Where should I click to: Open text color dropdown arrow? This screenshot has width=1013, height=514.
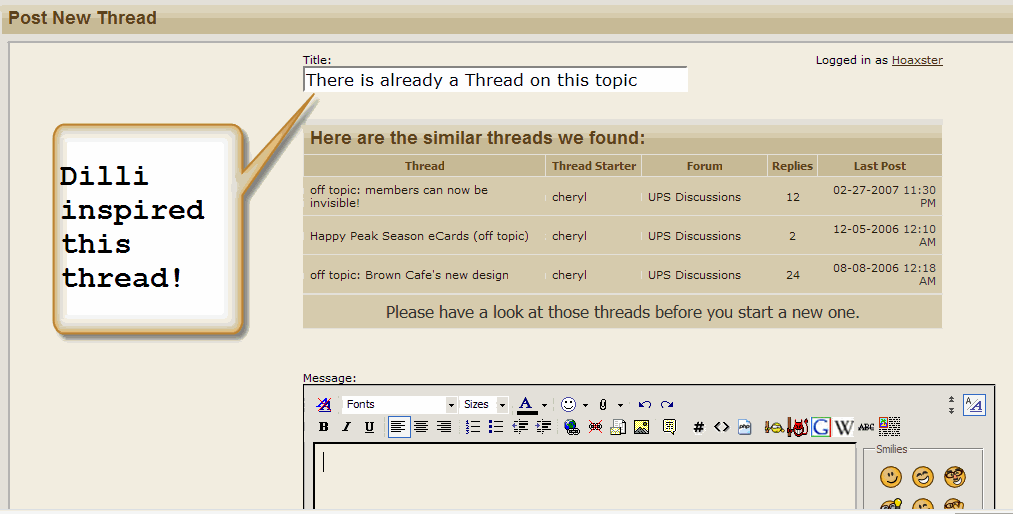point(545,405)
